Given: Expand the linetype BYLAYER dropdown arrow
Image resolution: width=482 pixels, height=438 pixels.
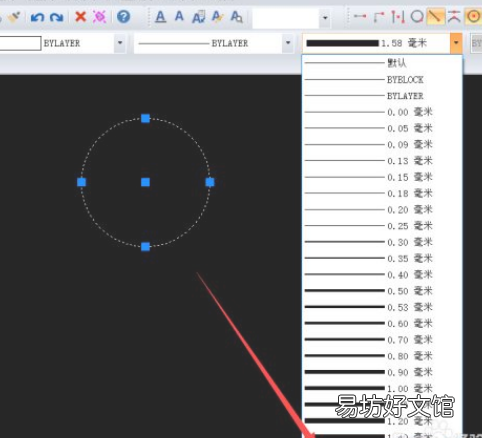Looking at the screenshot, I should pos(288,43).
